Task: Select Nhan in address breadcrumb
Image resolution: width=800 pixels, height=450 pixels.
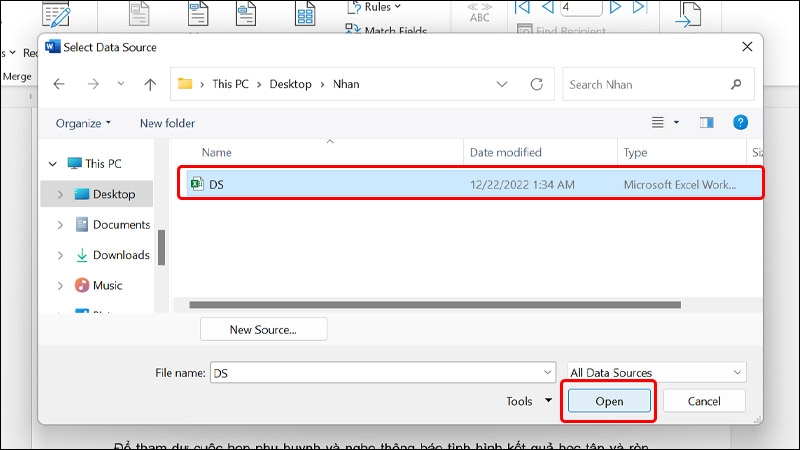Action: pos(346,84)
